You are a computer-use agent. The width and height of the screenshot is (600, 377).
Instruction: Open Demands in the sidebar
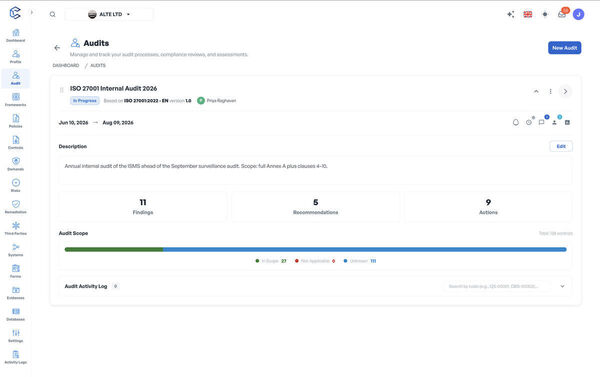click(x=16, y=164)
